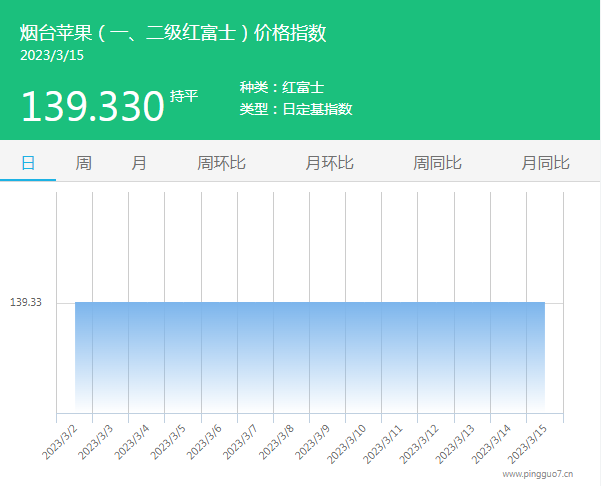Open the 月同比 monthly year-over-year tab
This screenshot has width=601, height=486.
(545, 163)
